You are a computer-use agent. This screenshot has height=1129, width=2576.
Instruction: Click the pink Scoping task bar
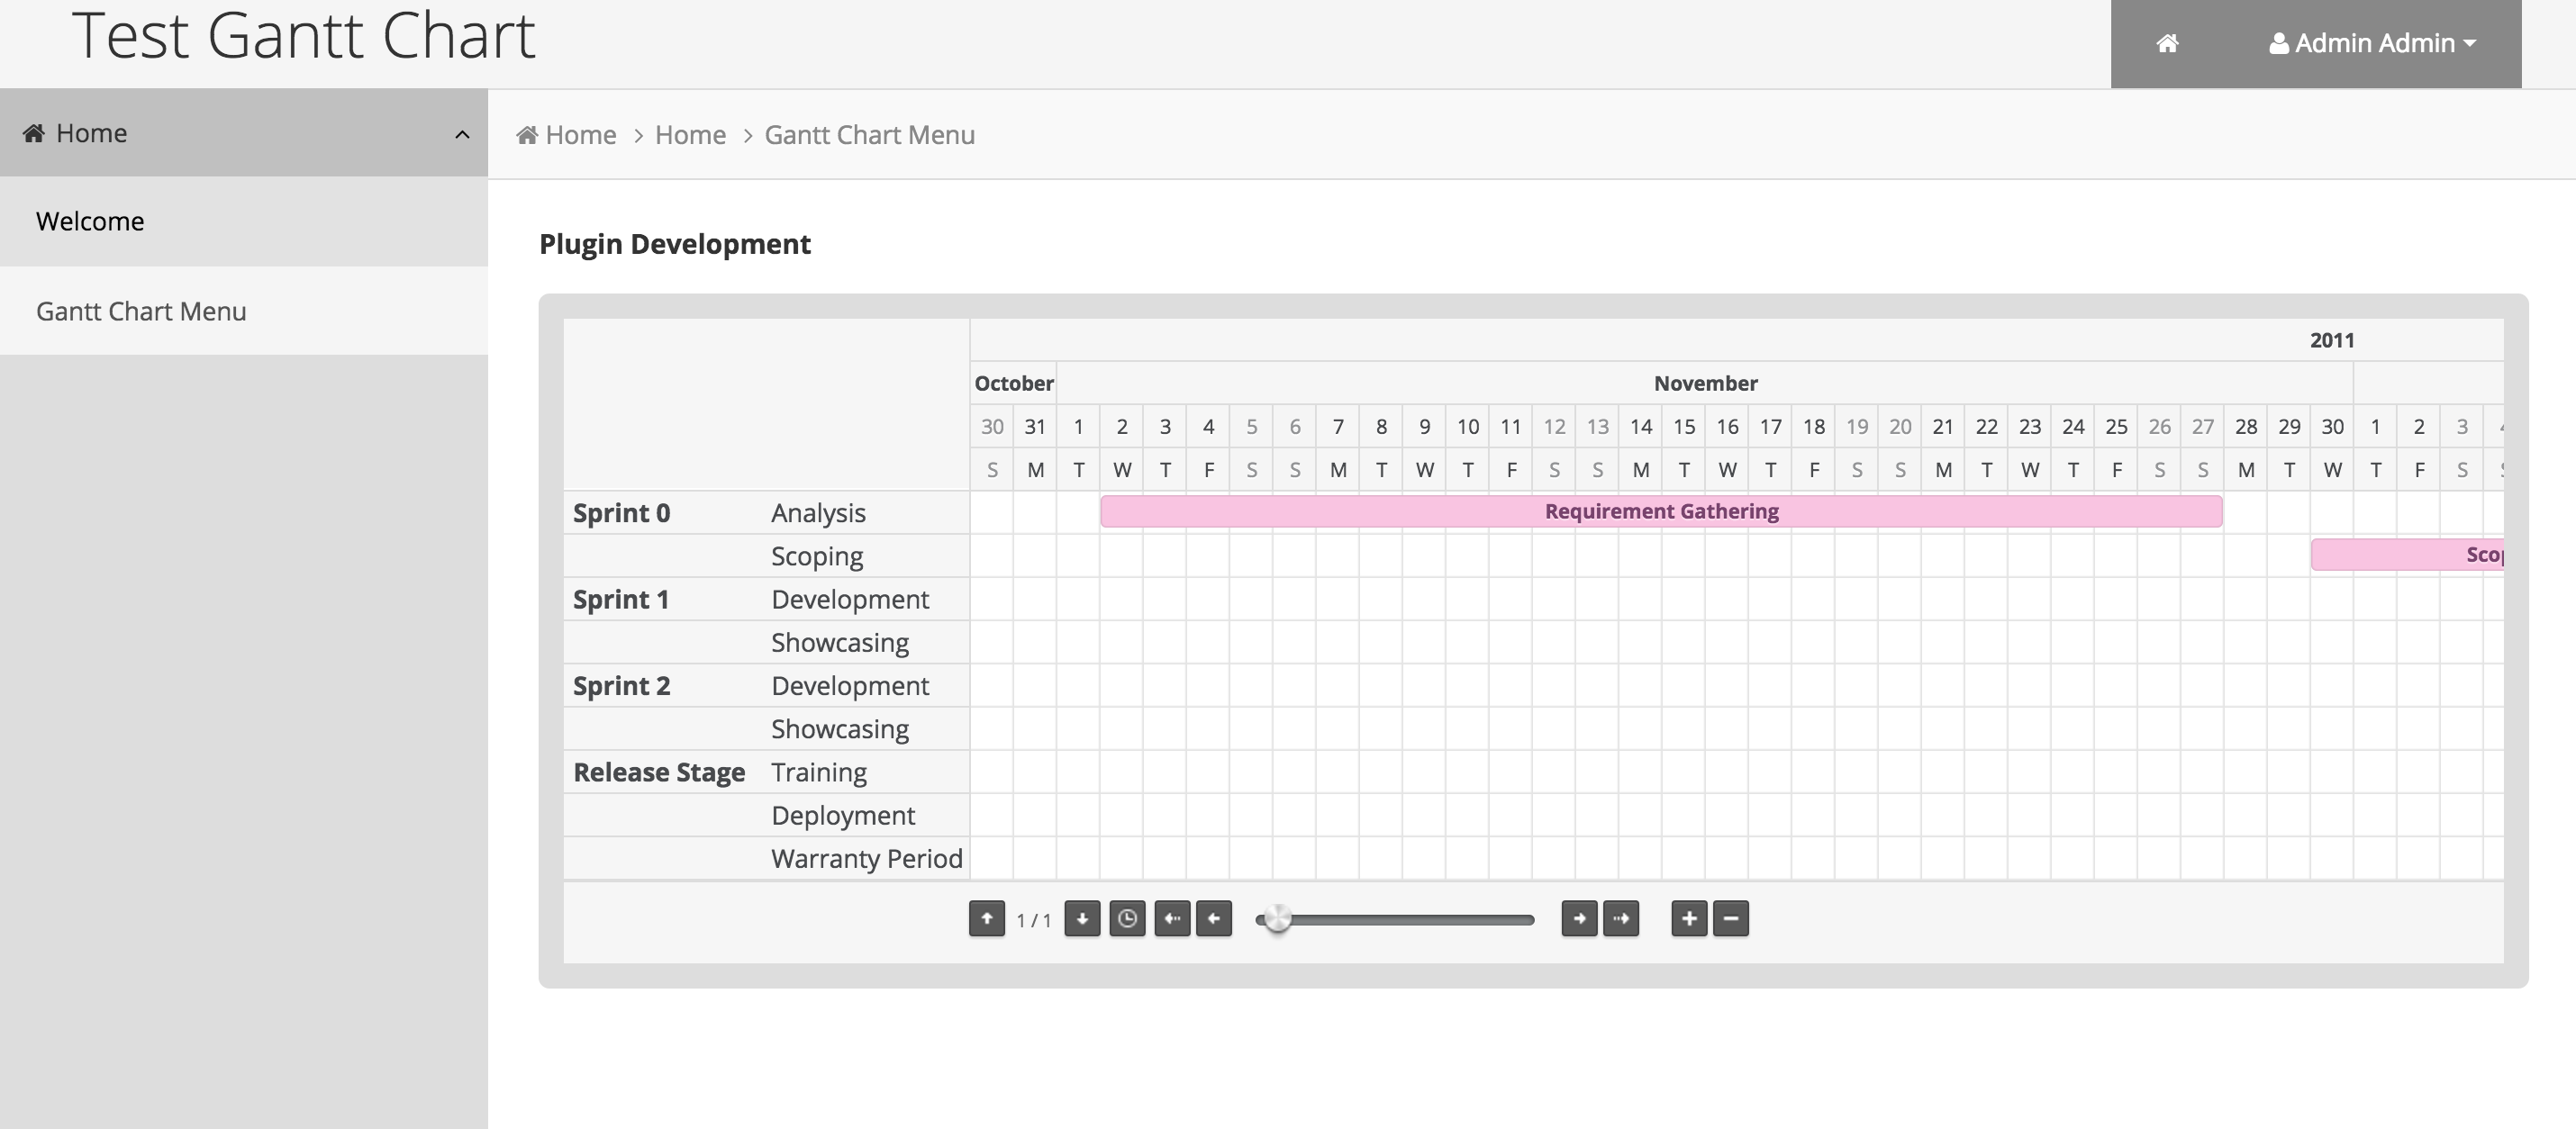2406,555
